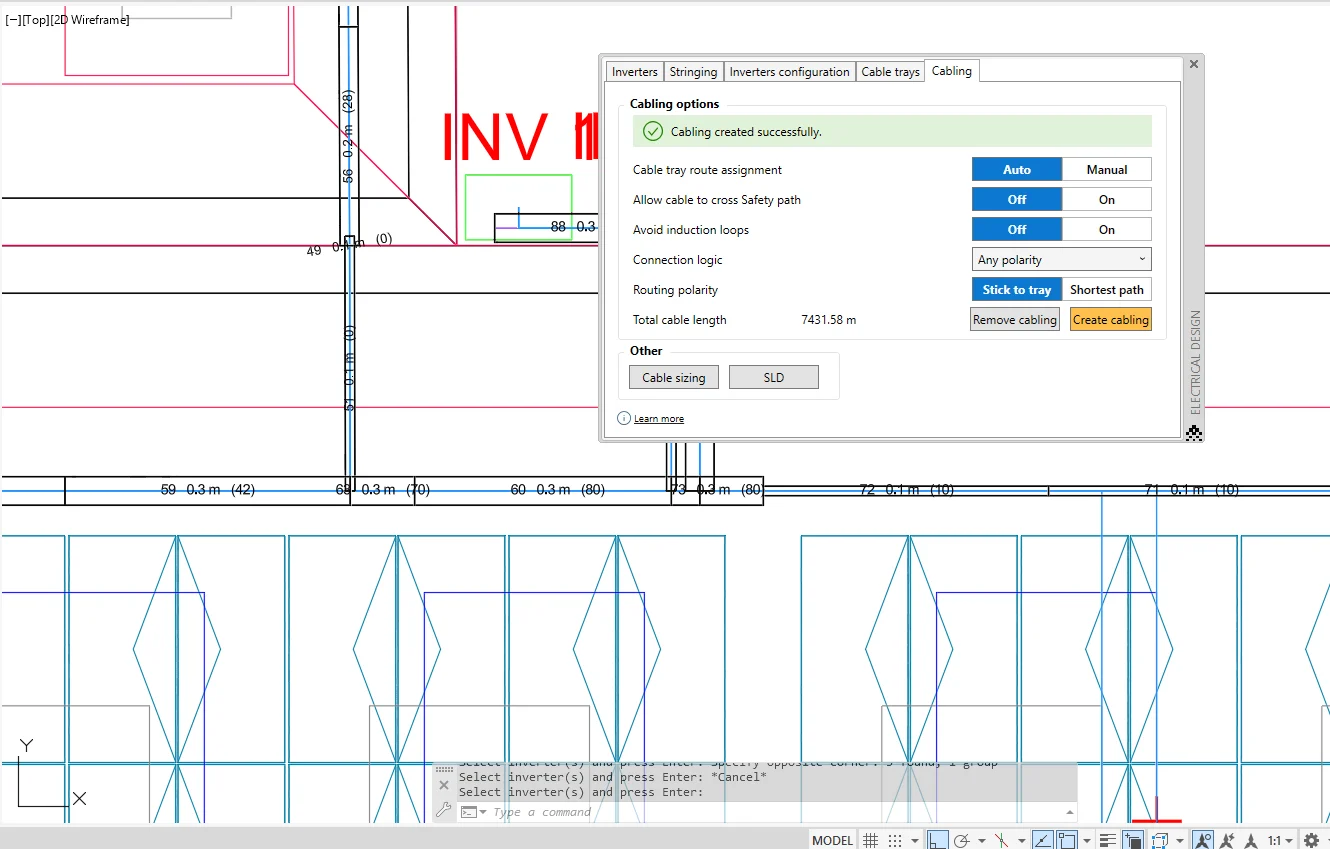Expand snap mode options arrow
Image resolution: width=1330 pixels, height=849 pixels.
915,840
